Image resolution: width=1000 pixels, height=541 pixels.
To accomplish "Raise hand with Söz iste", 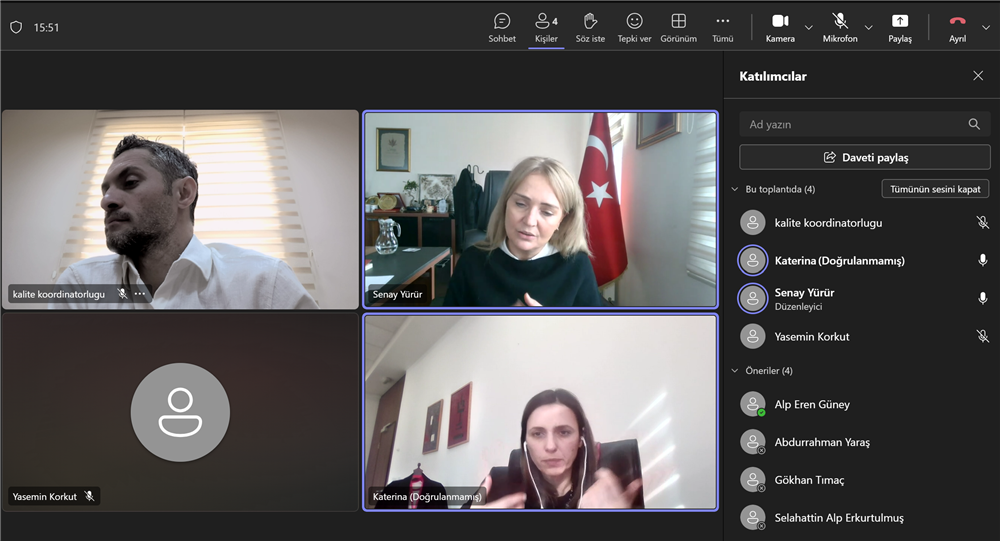I will coord(590,27).
